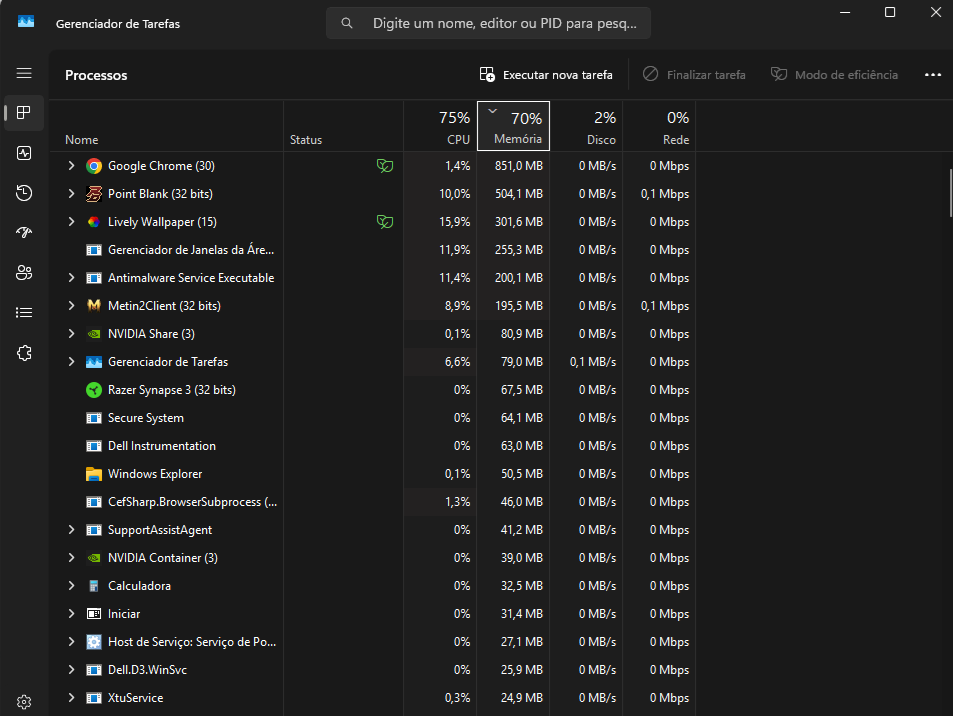Open Startup apps page in sidebar
The height and width of the screenshot is (716, 953).
(x=24, y=233)
